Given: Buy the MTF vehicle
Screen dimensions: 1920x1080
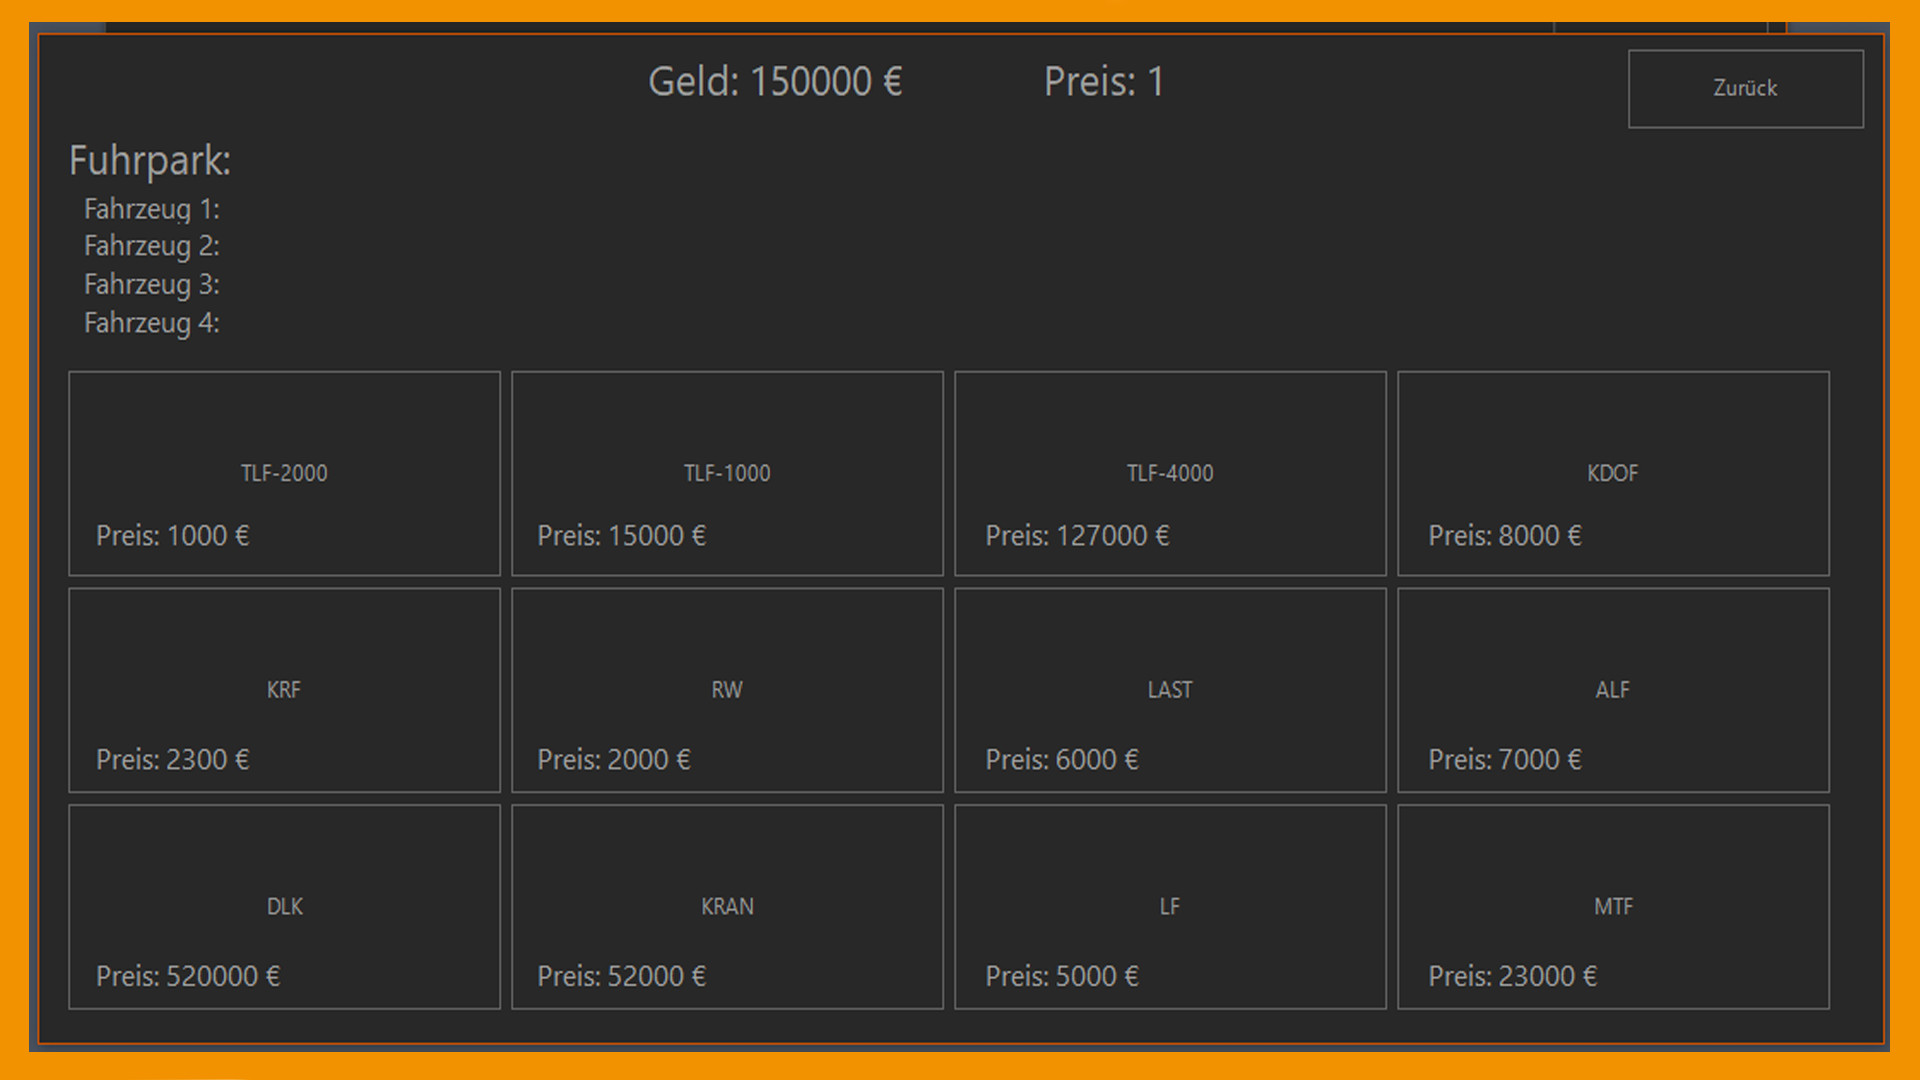Looking at the screenshot, I should 1613,906.
